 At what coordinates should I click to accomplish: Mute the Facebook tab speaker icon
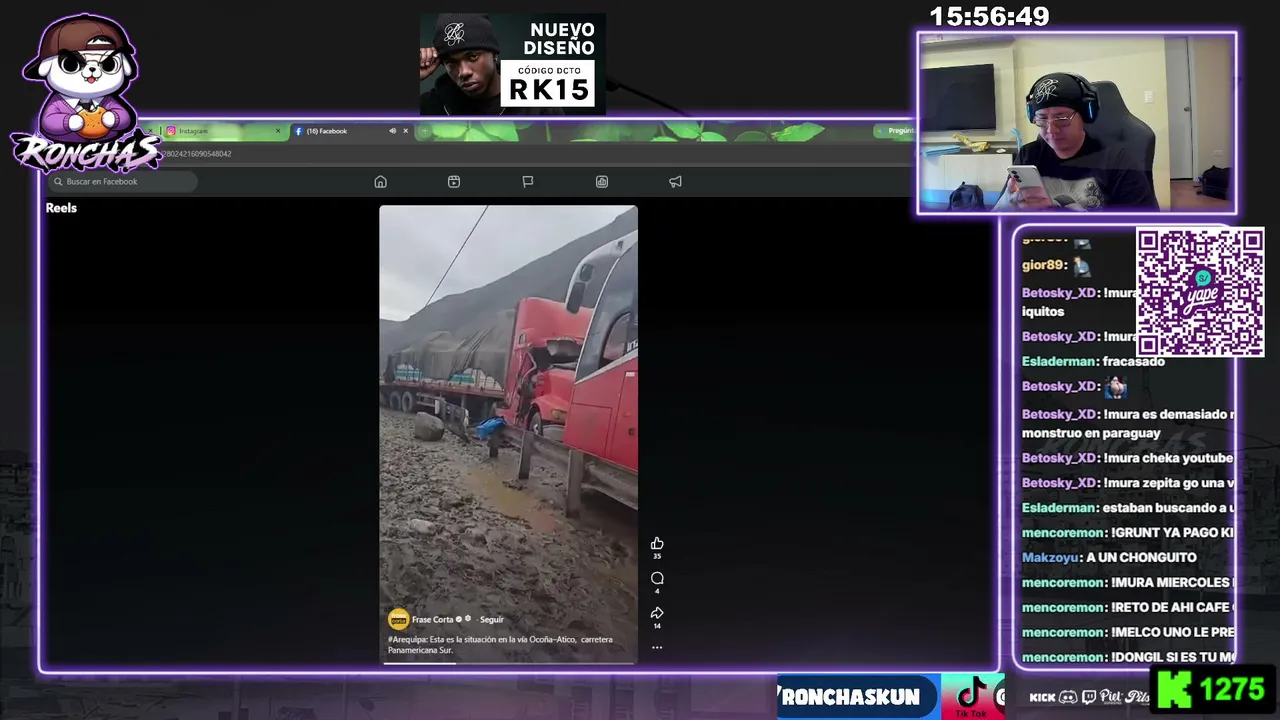[392, 131]
